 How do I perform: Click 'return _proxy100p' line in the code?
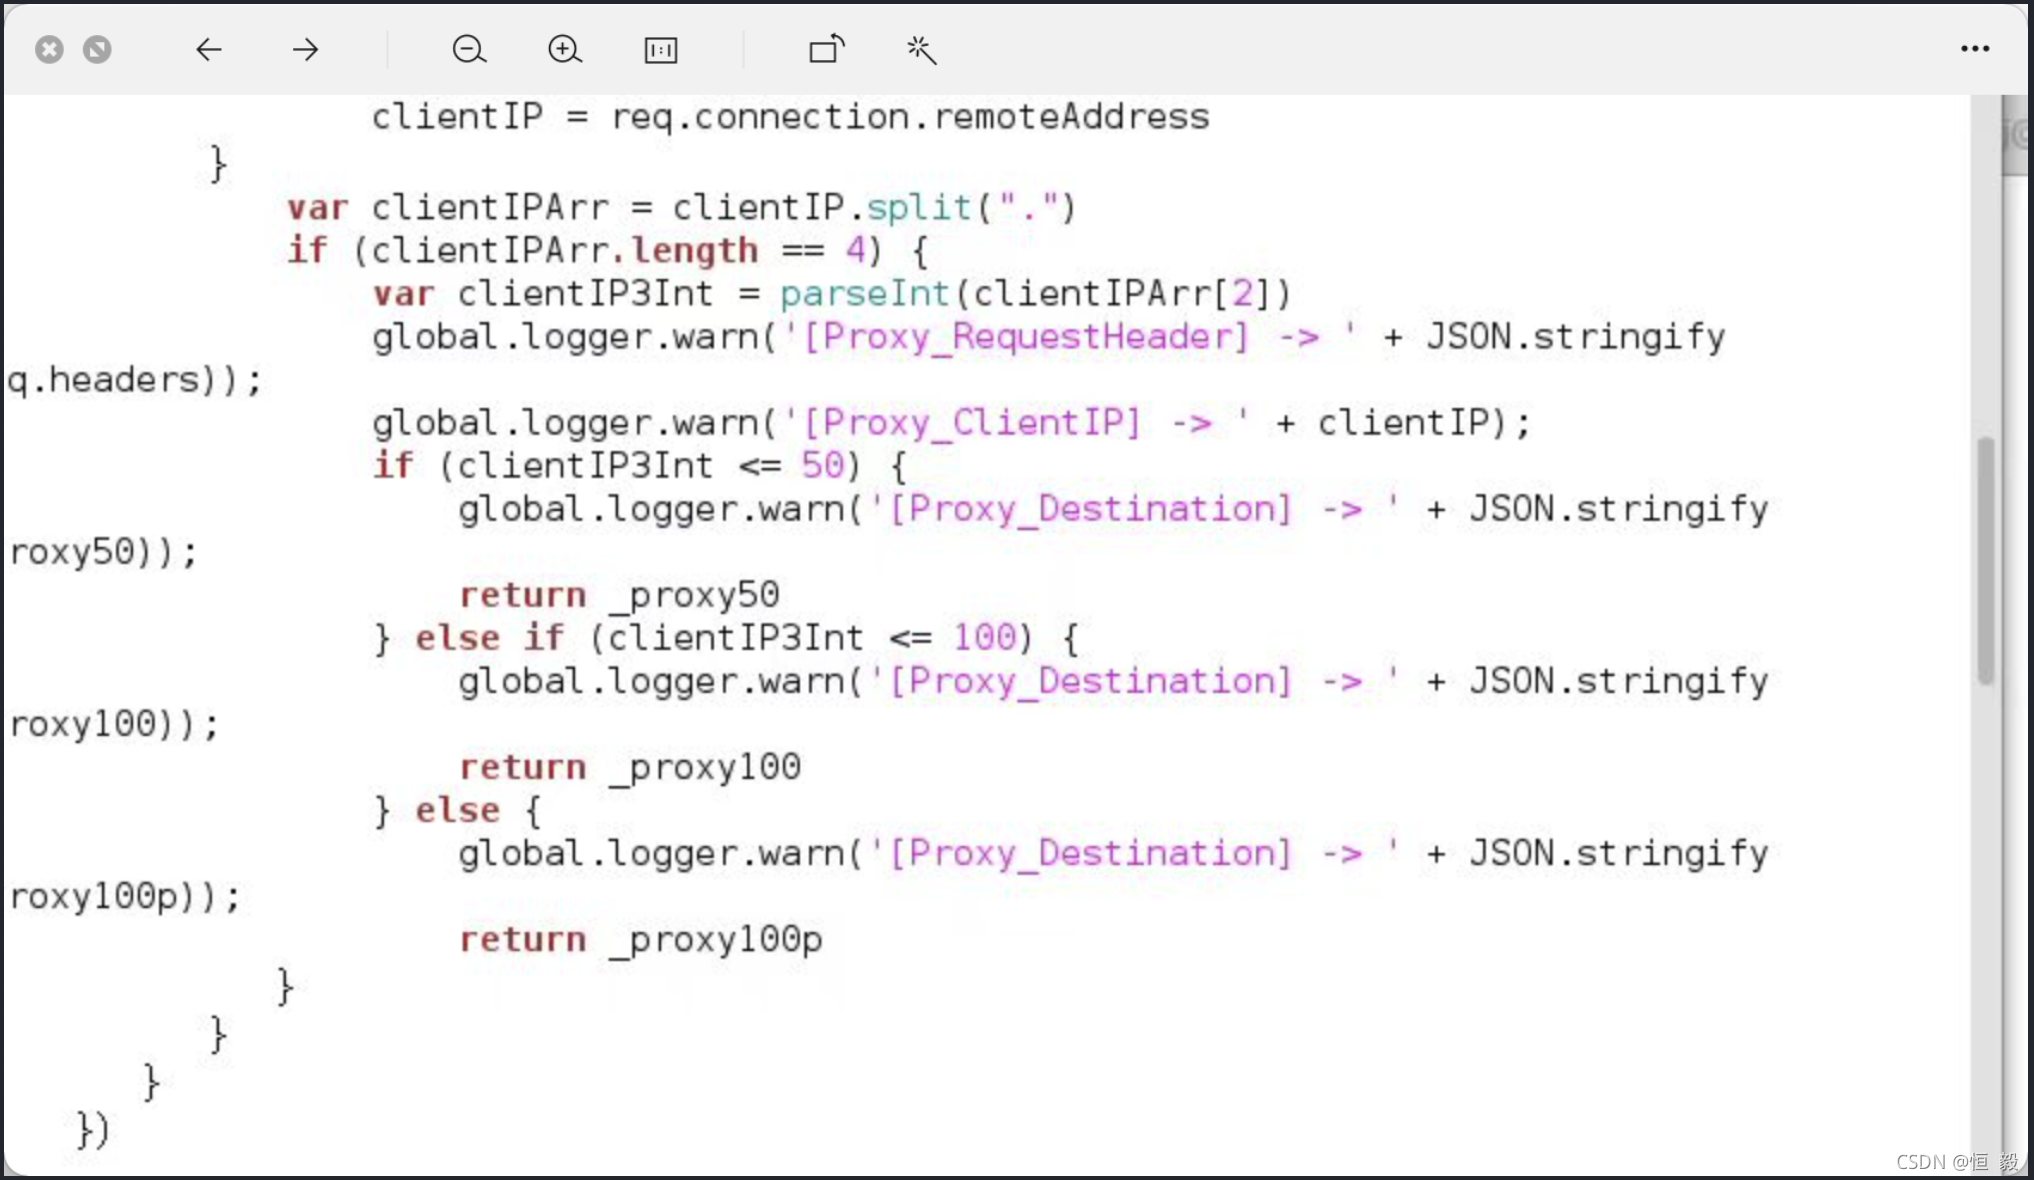coord(640,940)
